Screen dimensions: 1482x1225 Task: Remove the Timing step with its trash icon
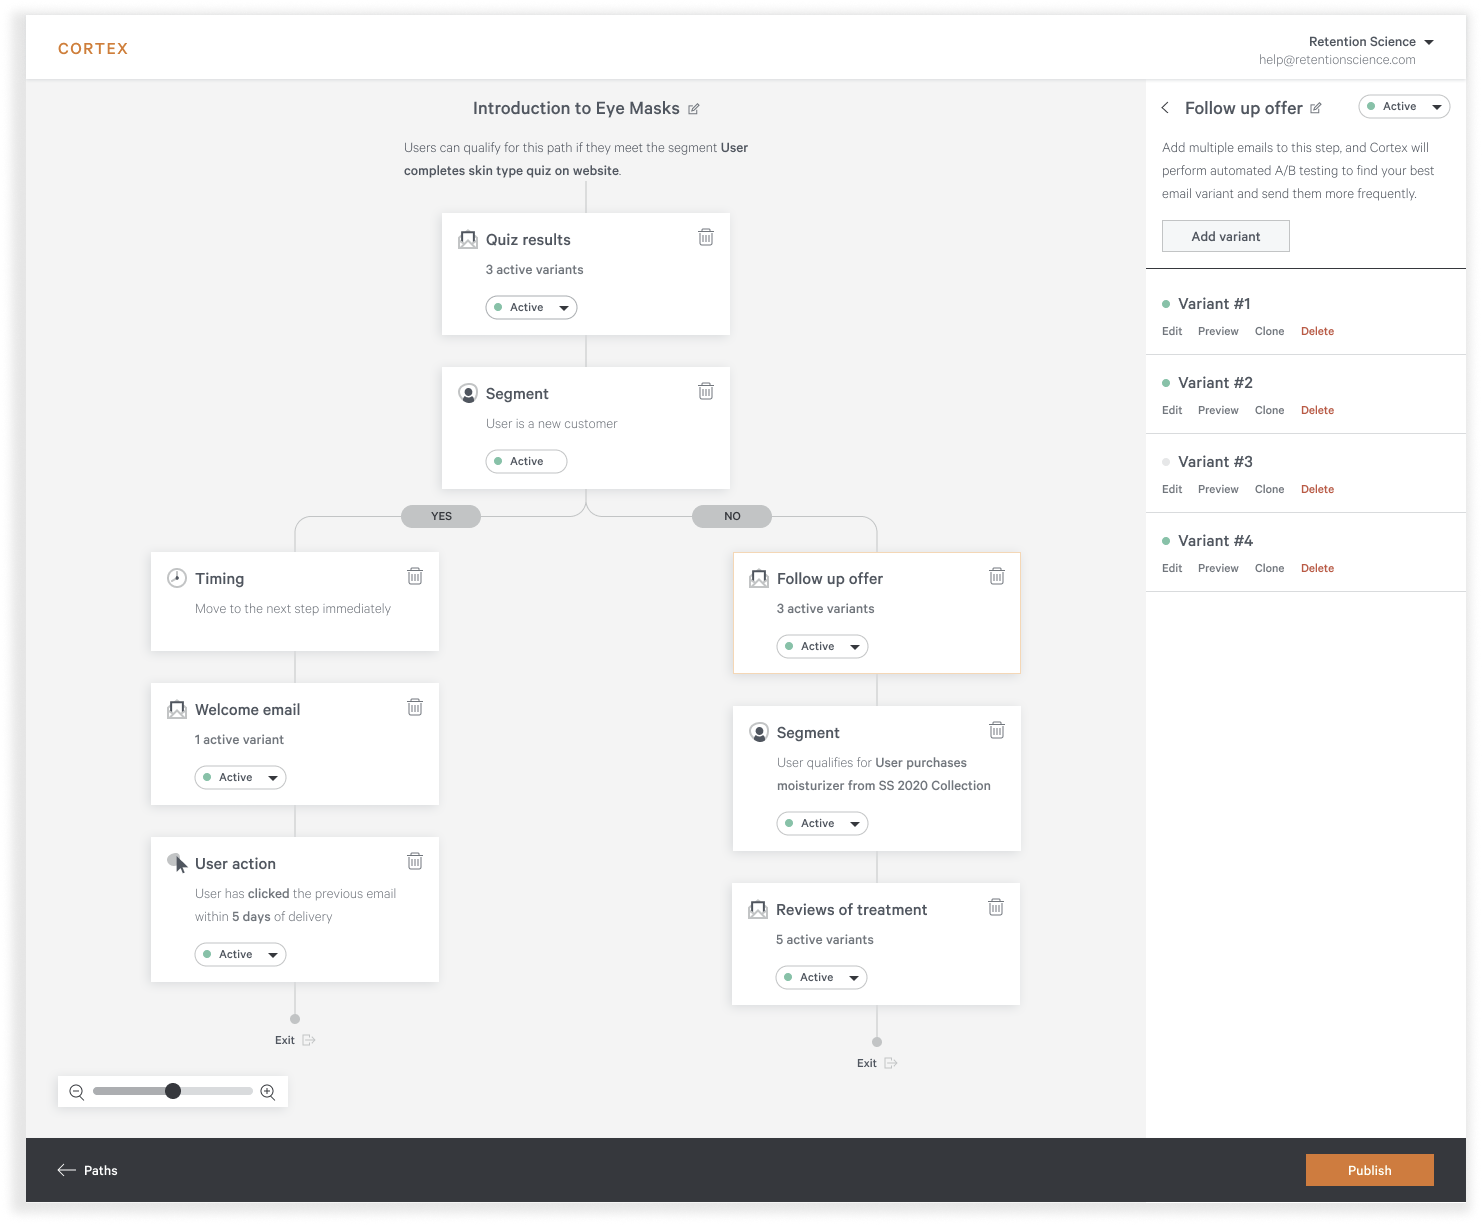click(x=415, y=576)
